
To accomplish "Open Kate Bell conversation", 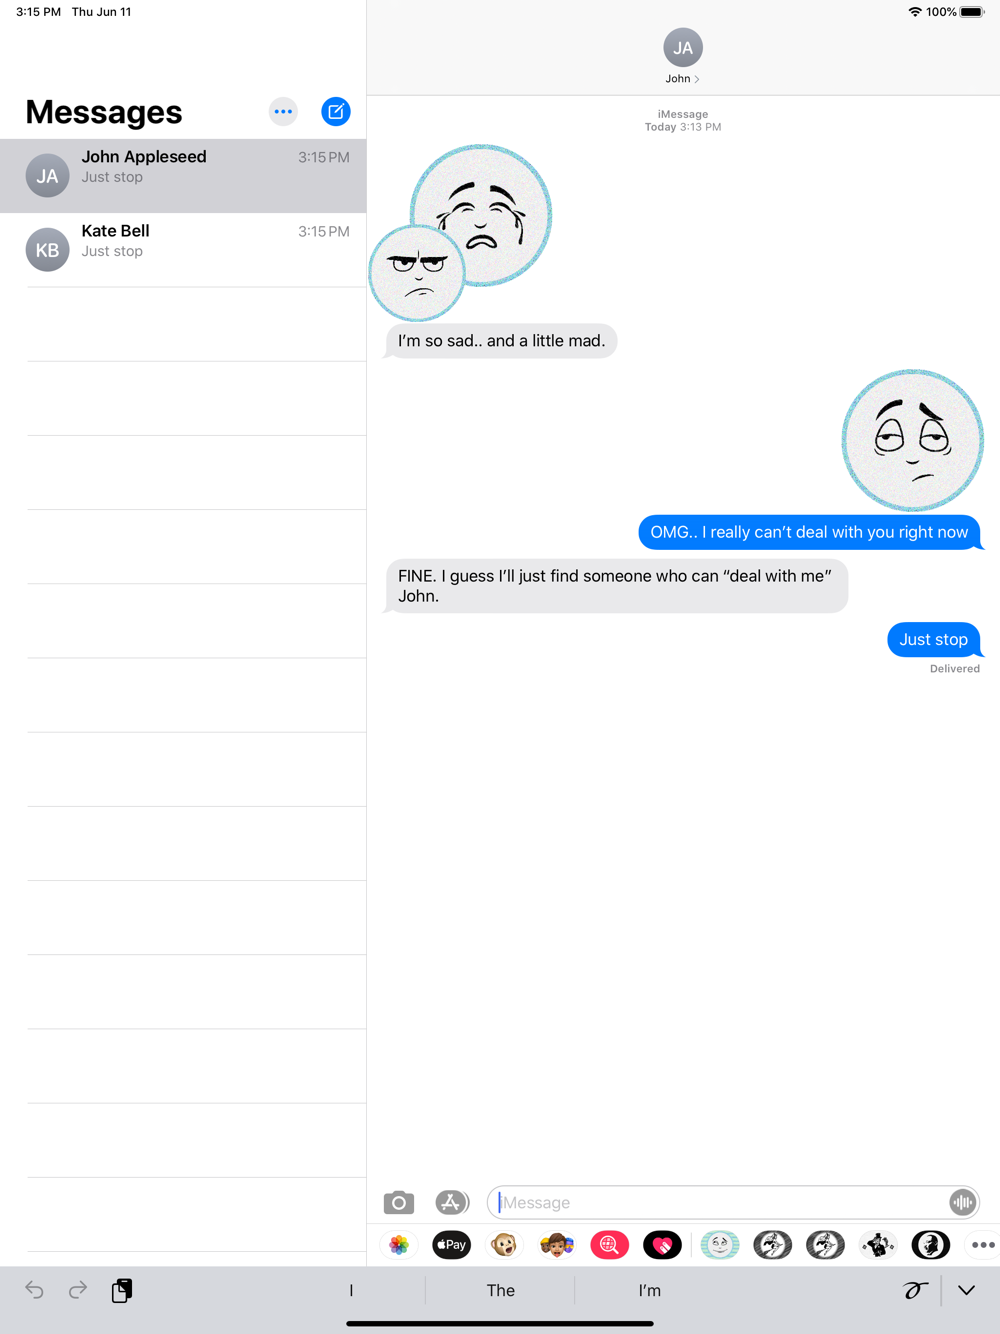I will point(183,250).
